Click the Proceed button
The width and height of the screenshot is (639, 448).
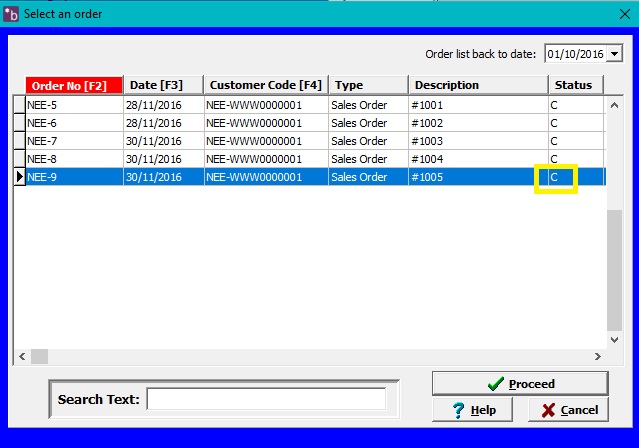520,384
